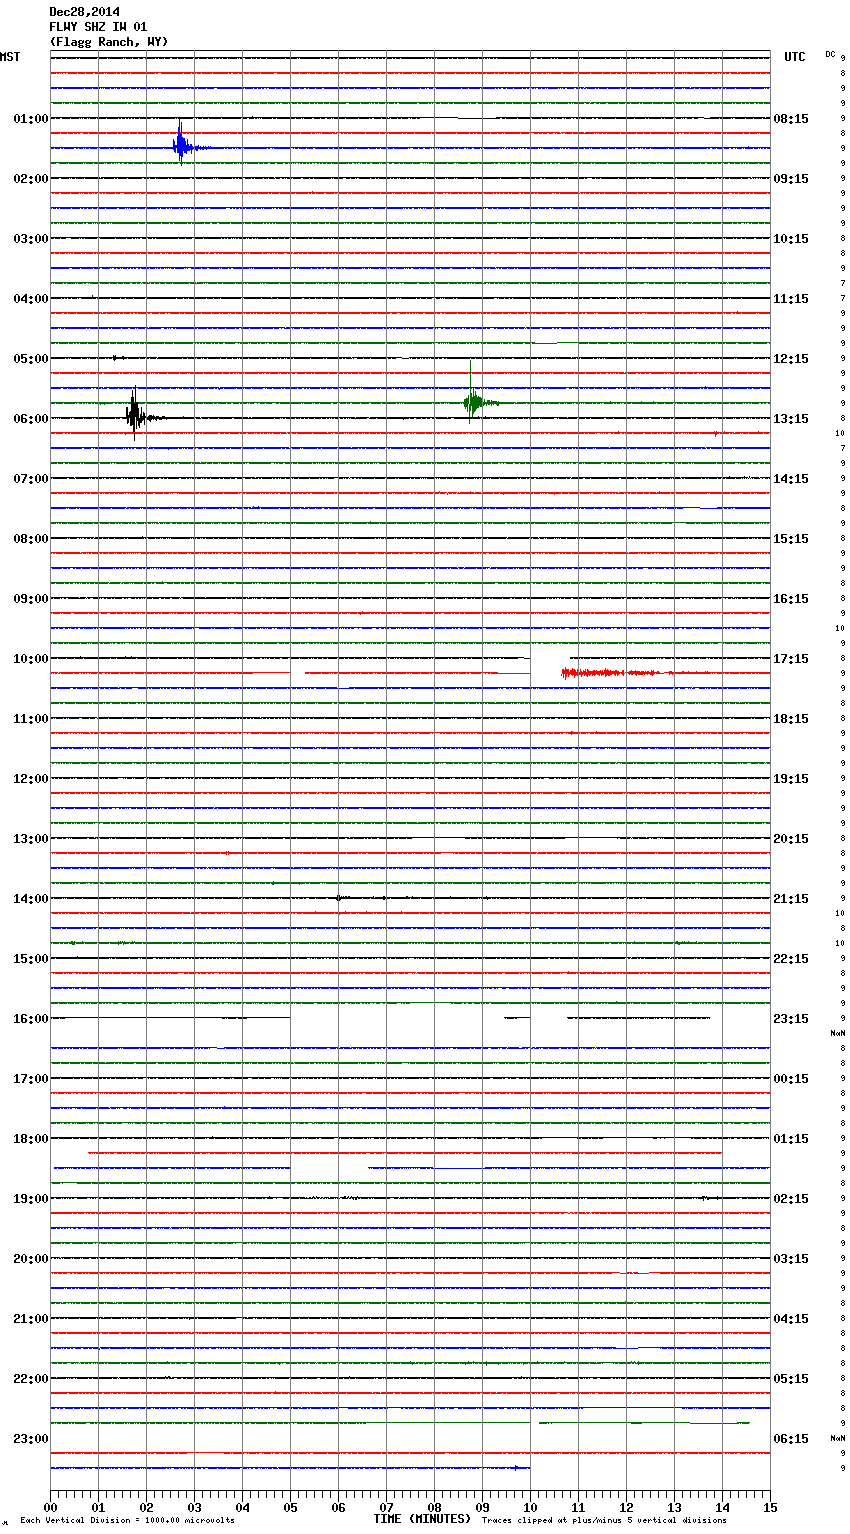Select the 22:00 MST time label
850x1534 pixels.
tap(31, 1379)
